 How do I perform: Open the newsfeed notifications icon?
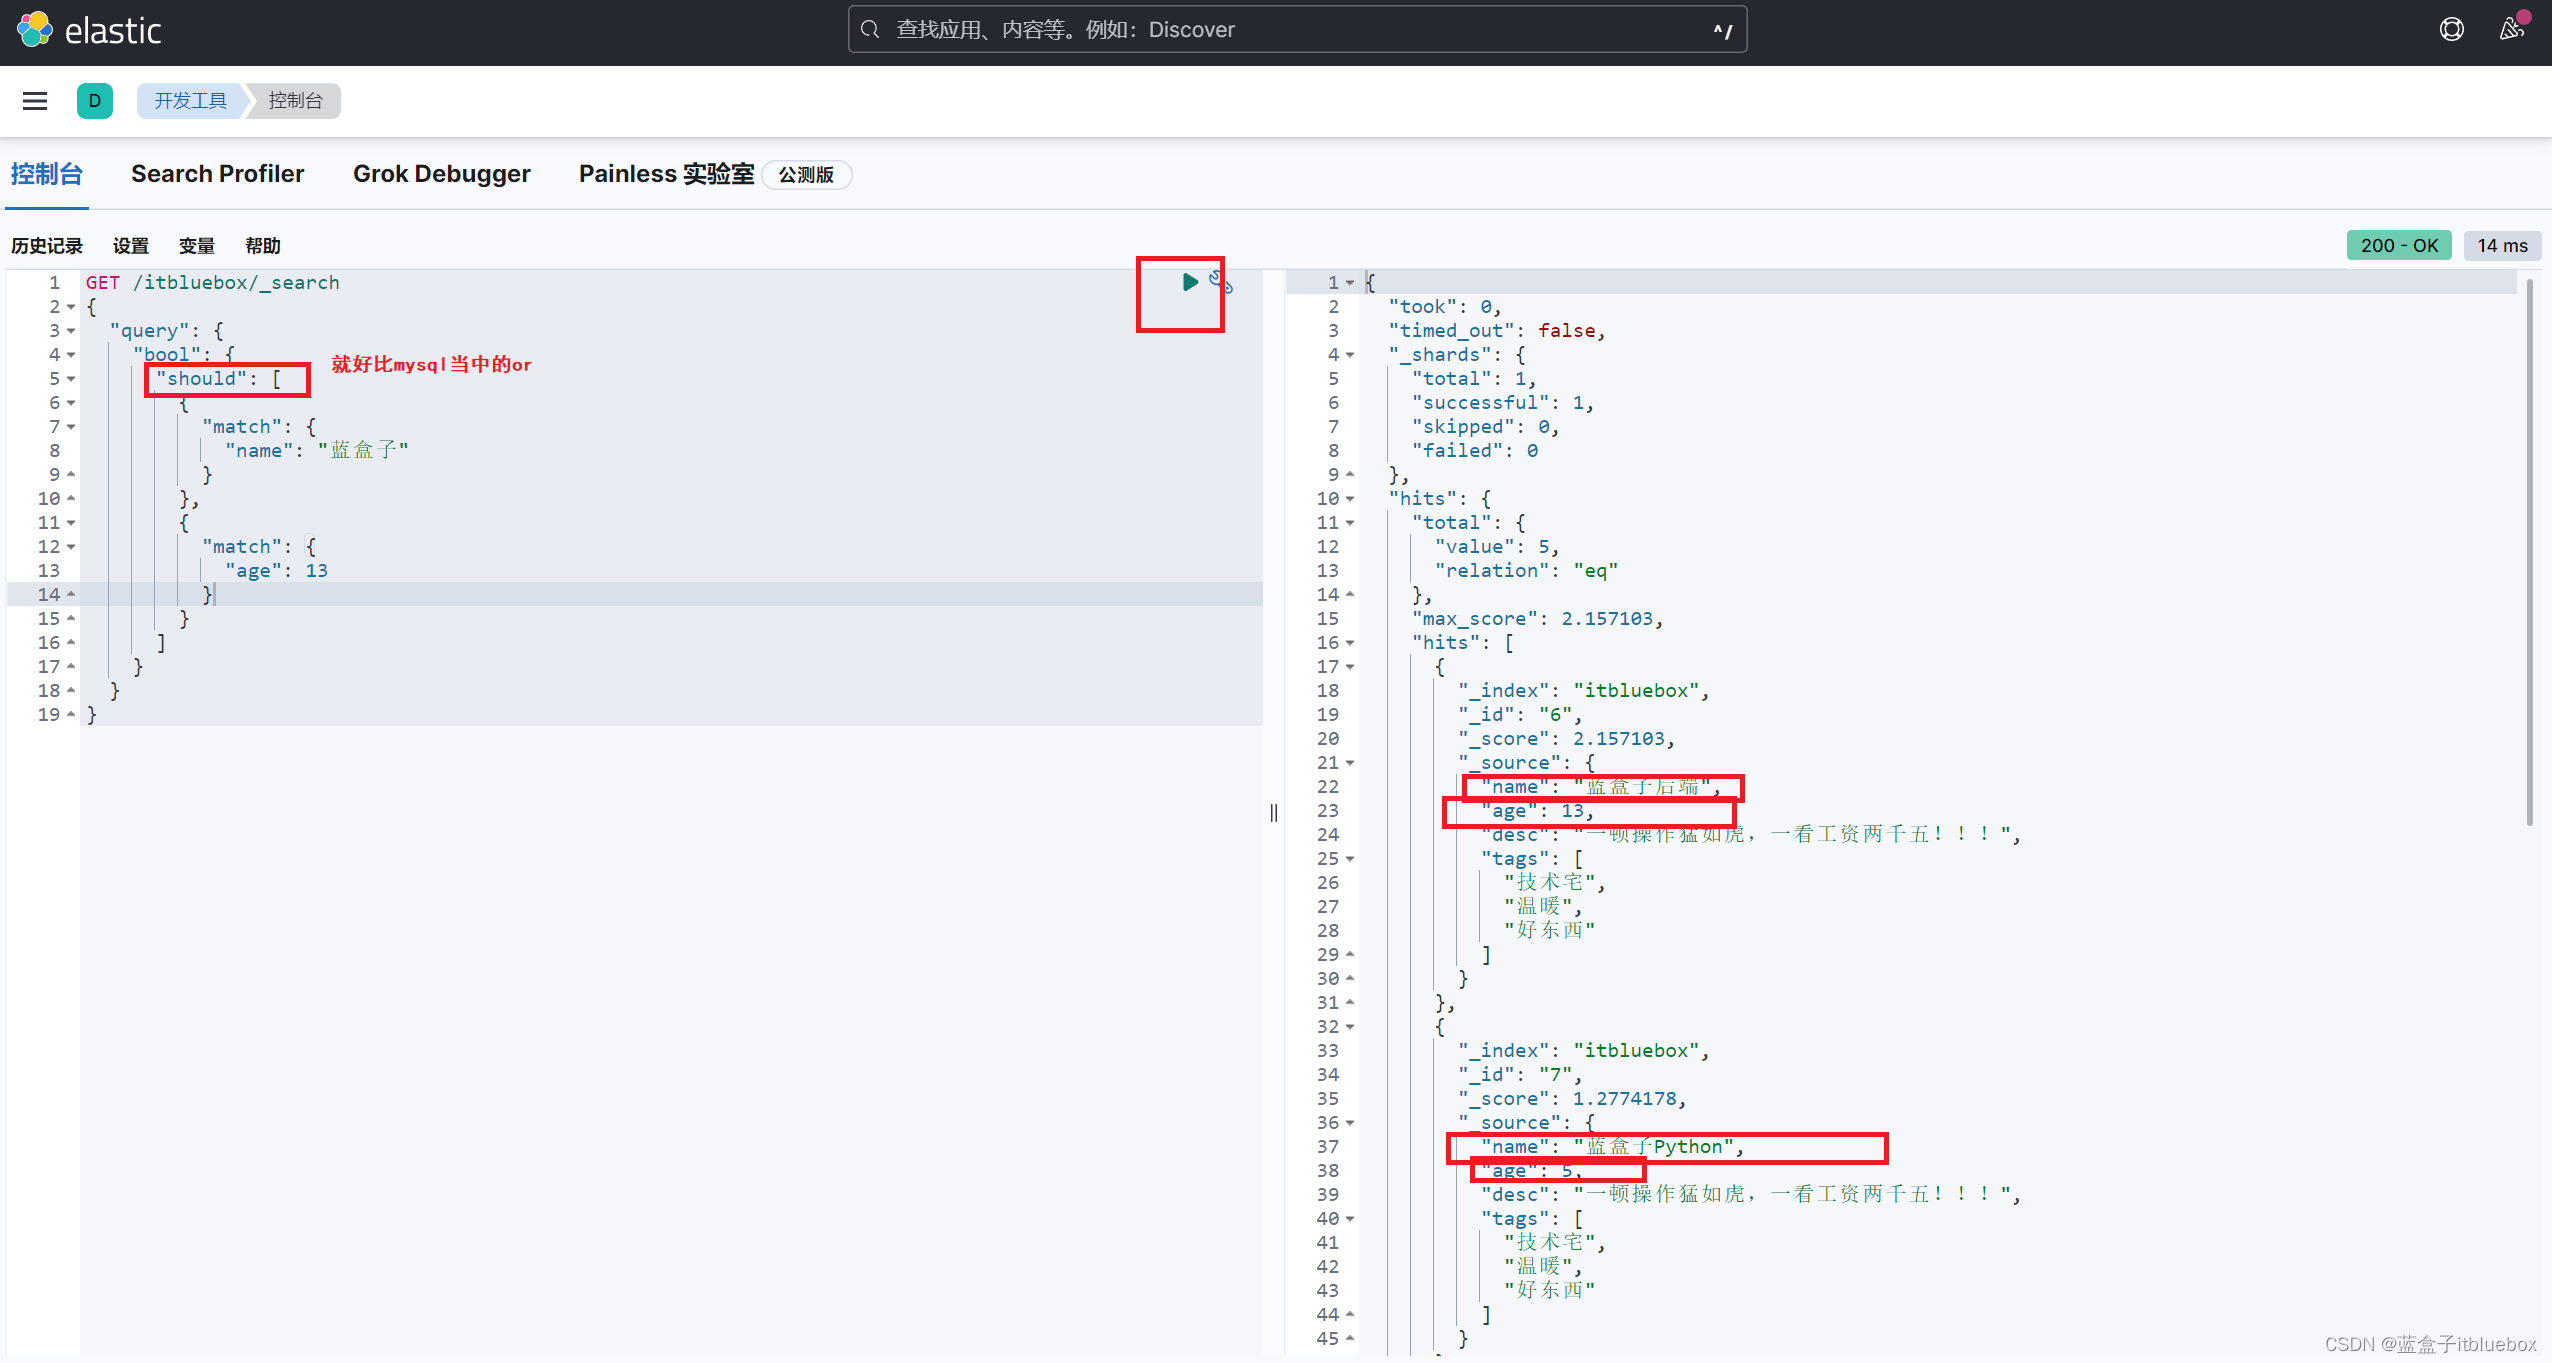2511,30
